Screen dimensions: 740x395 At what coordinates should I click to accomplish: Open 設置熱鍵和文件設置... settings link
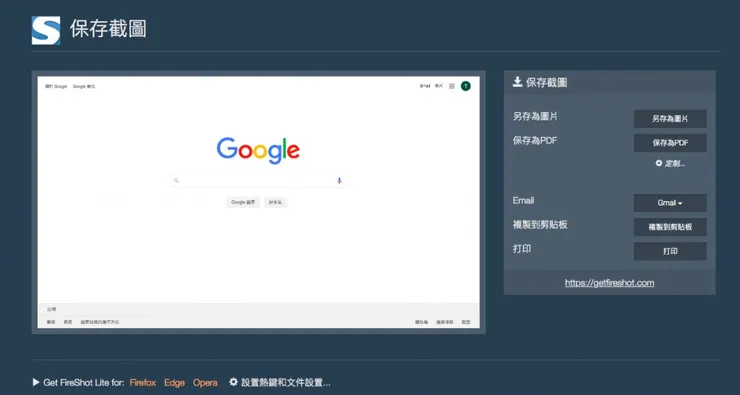pyautogui.click(x=286, y=382)
